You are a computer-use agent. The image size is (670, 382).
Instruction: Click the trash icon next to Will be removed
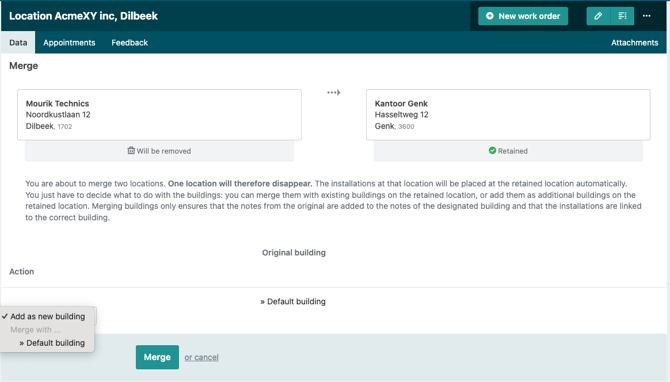(131, 150)
